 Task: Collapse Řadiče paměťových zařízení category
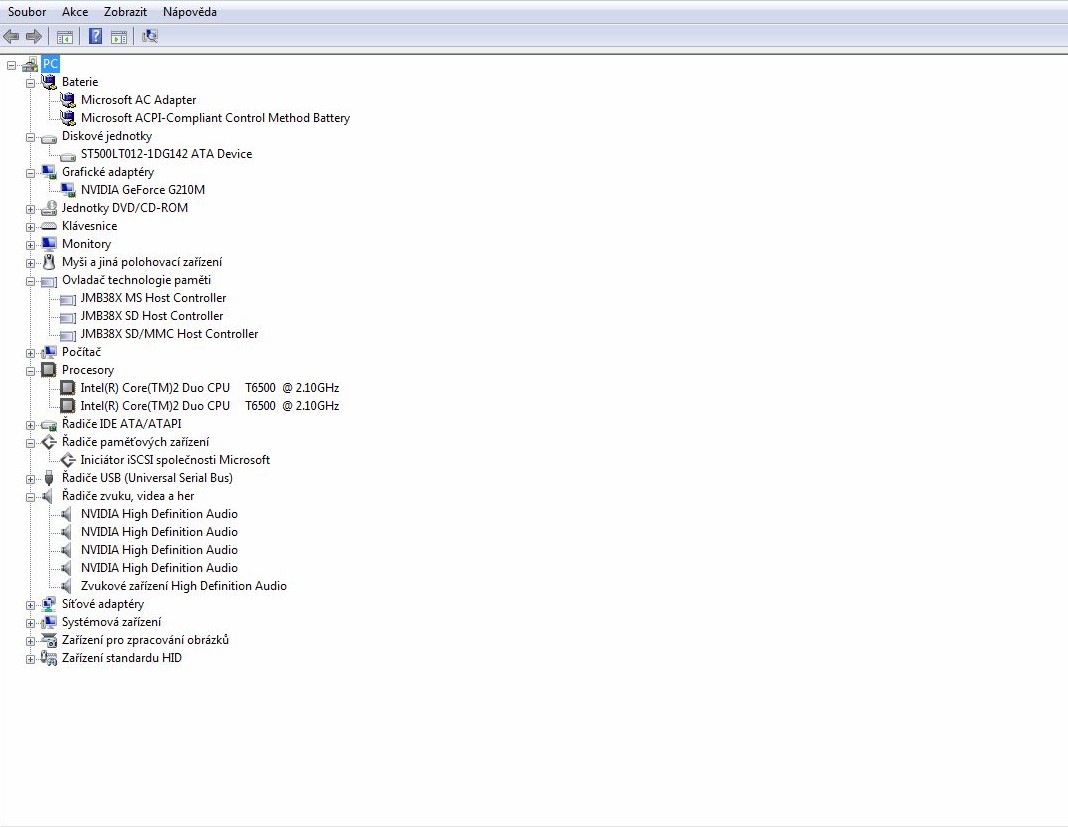[x=31, y=443]
